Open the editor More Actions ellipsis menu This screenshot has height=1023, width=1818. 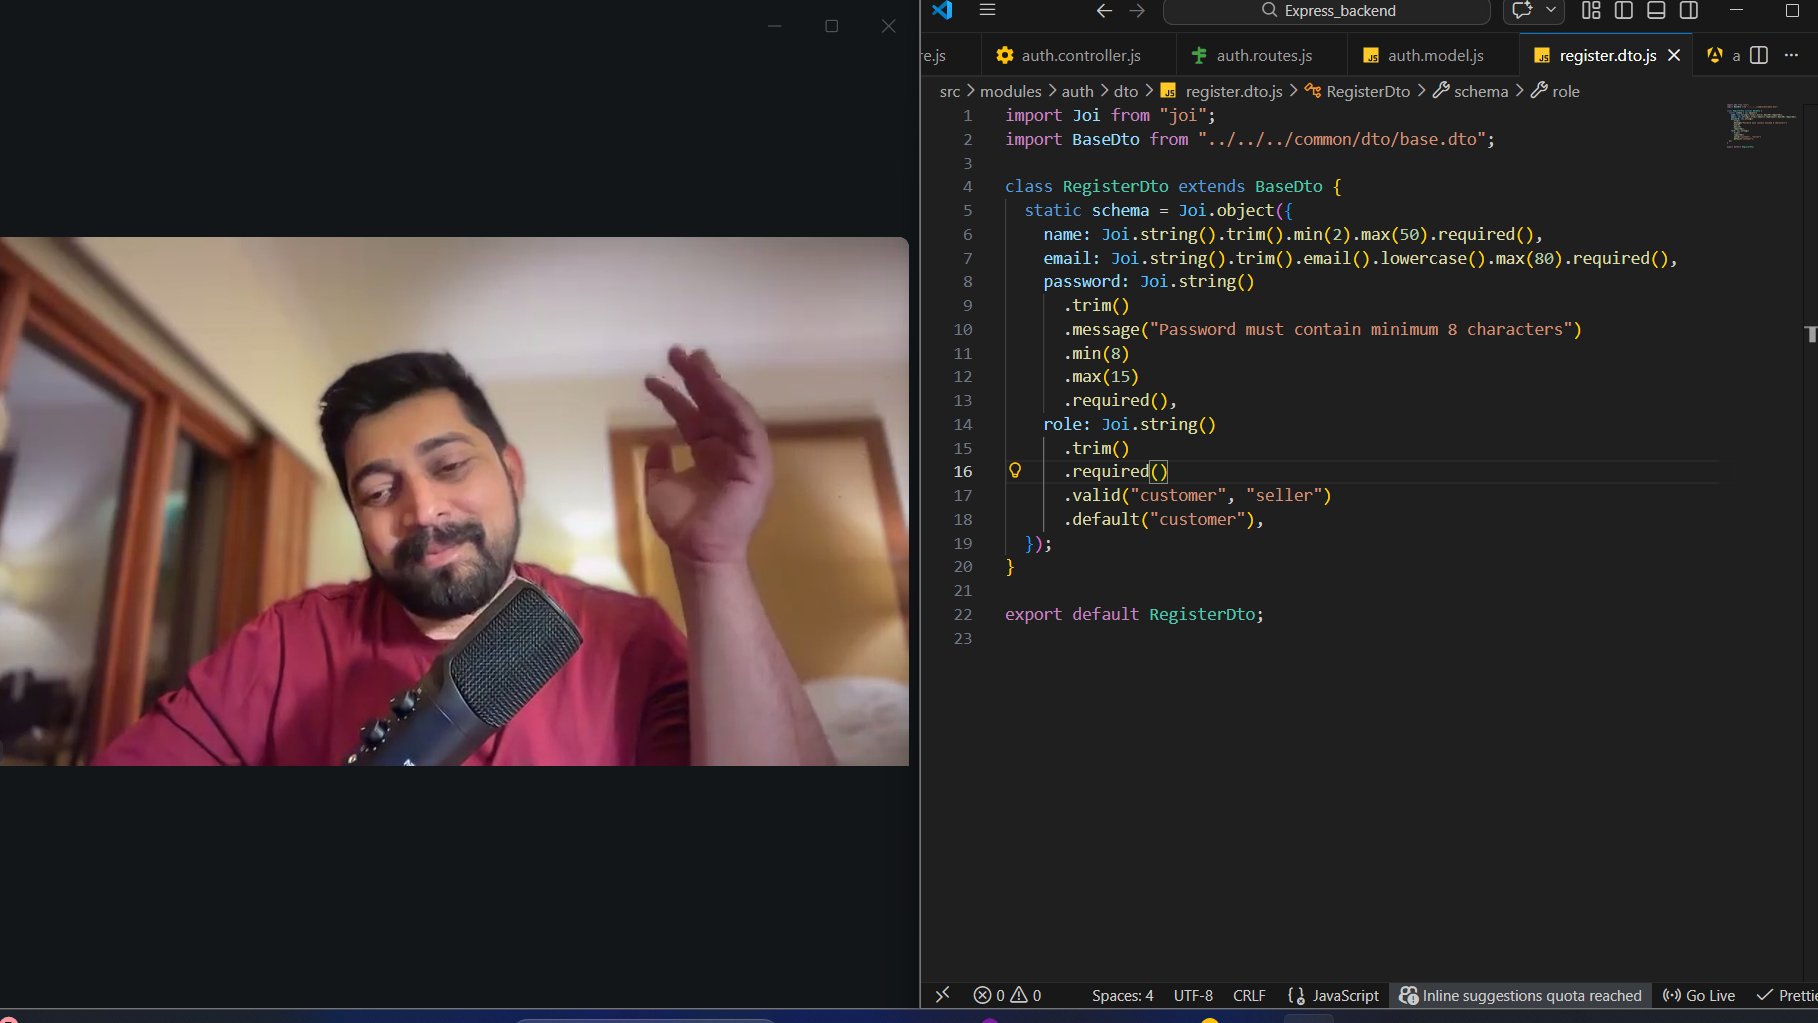coord(1791,55)
